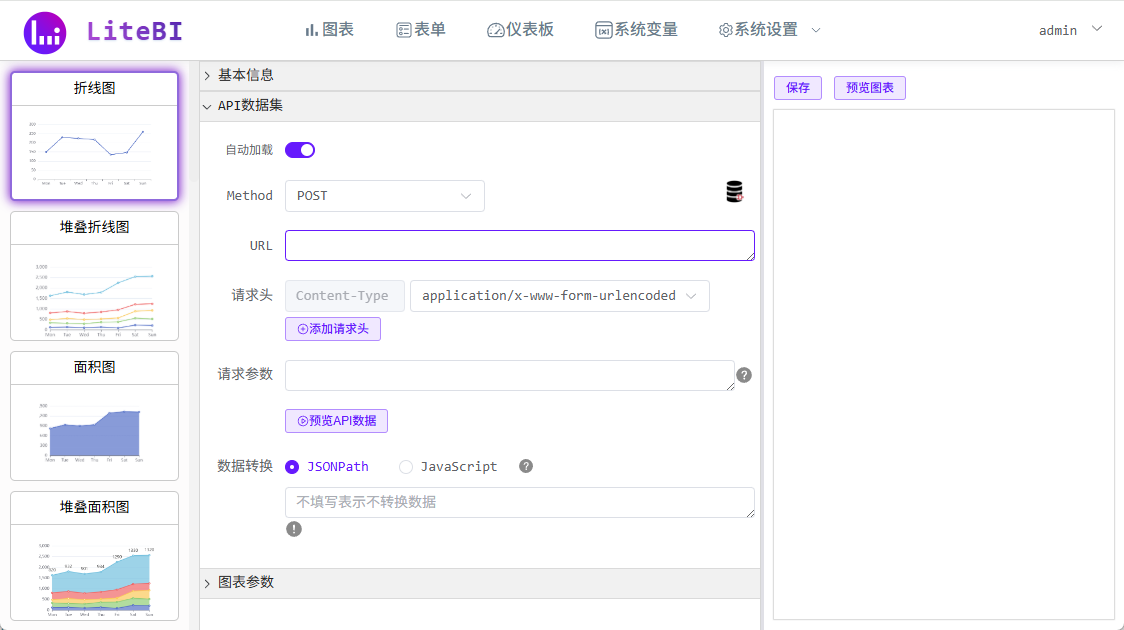The width and height of the screenshot is (1124, 630).
Task: Expand the 基本信息 section
Action: 246,74
